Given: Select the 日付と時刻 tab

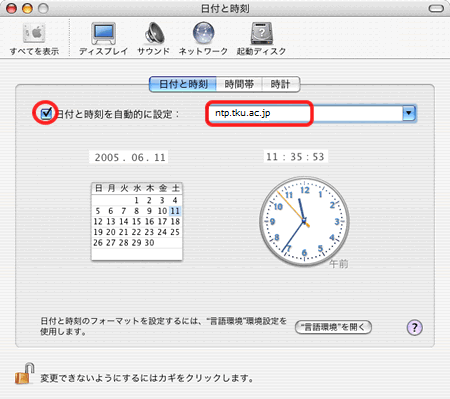Looking at the screenshot, I should pos(183,84).
